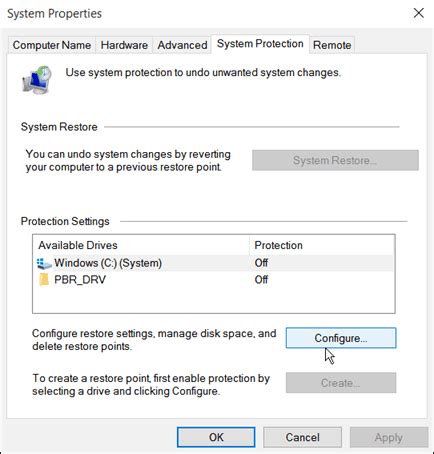The height and width of the screenshot is (454, 434).
Task: Click the Apply button
Action: point(389,437)
